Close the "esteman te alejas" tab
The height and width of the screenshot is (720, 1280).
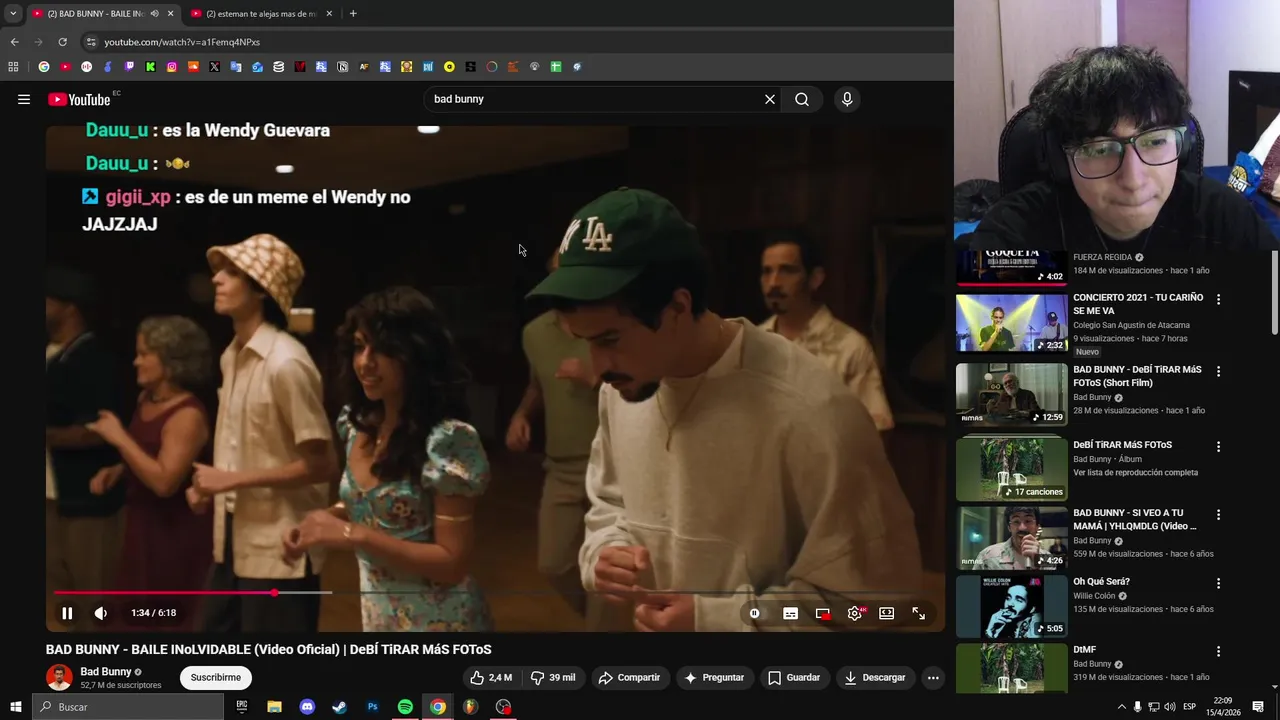pyautogui.click(x=328, y=13)
